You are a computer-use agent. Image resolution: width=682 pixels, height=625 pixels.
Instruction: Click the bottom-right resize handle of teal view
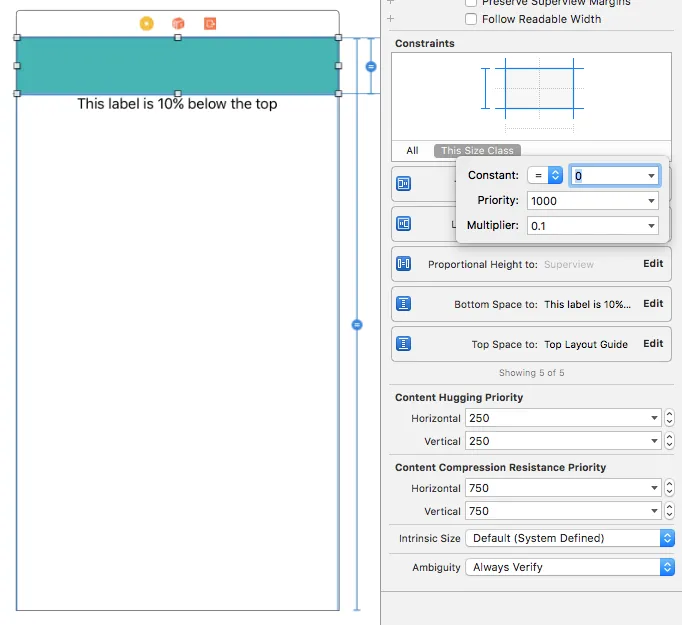click(338, 94)
